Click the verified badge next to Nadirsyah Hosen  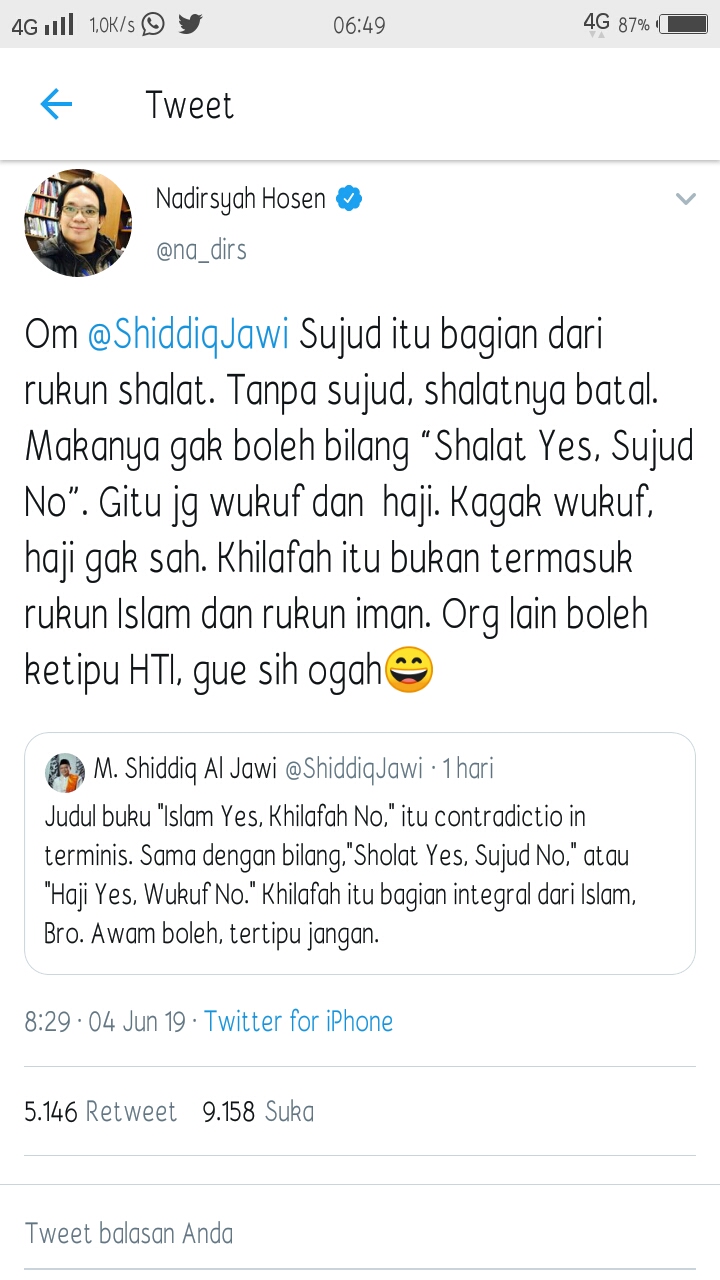point(348,199)
